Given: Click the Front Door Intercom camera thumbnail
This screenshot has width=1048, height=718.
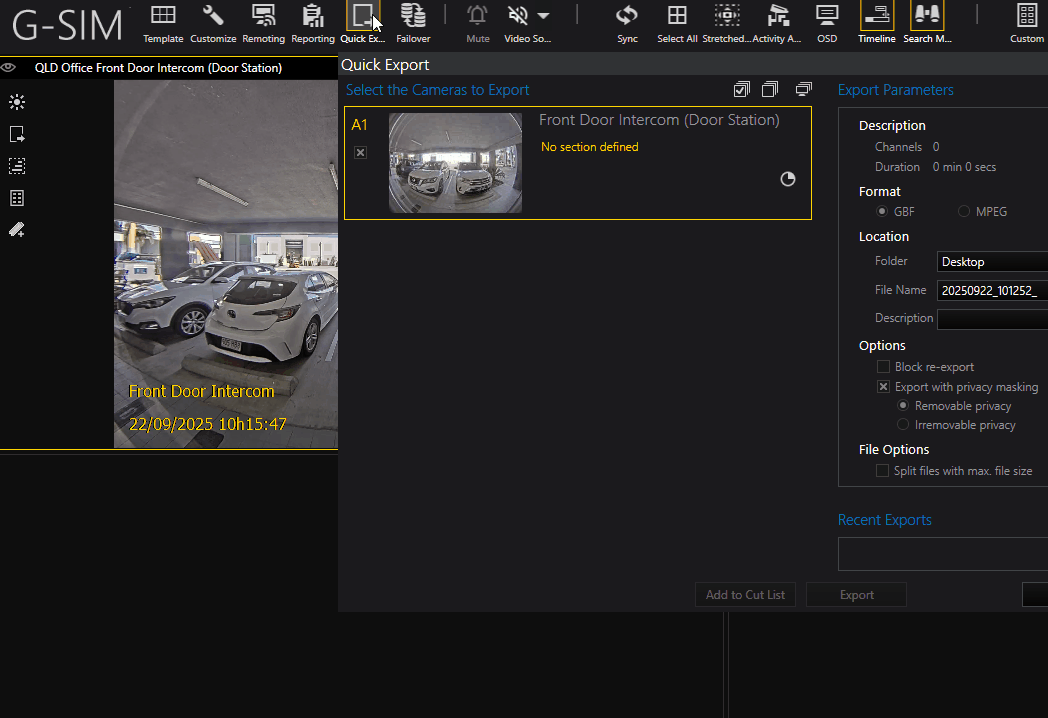Looking at the screenshot, I should [x=455, y=163].
